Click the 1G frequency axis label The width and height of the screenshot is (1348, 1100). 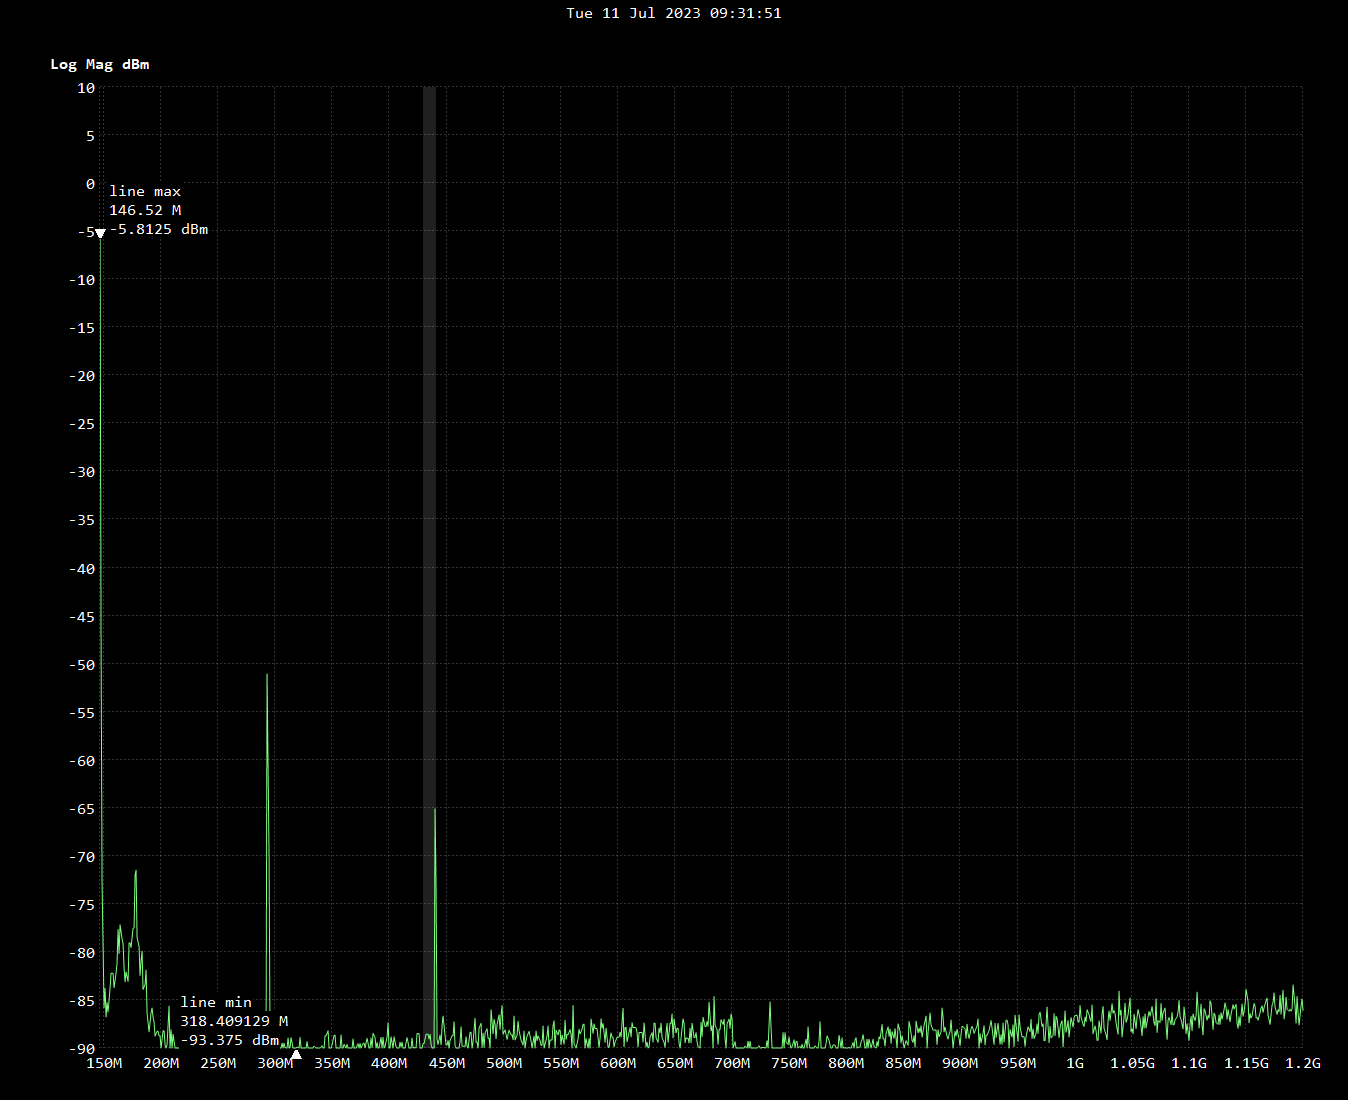point(1074,1063)
